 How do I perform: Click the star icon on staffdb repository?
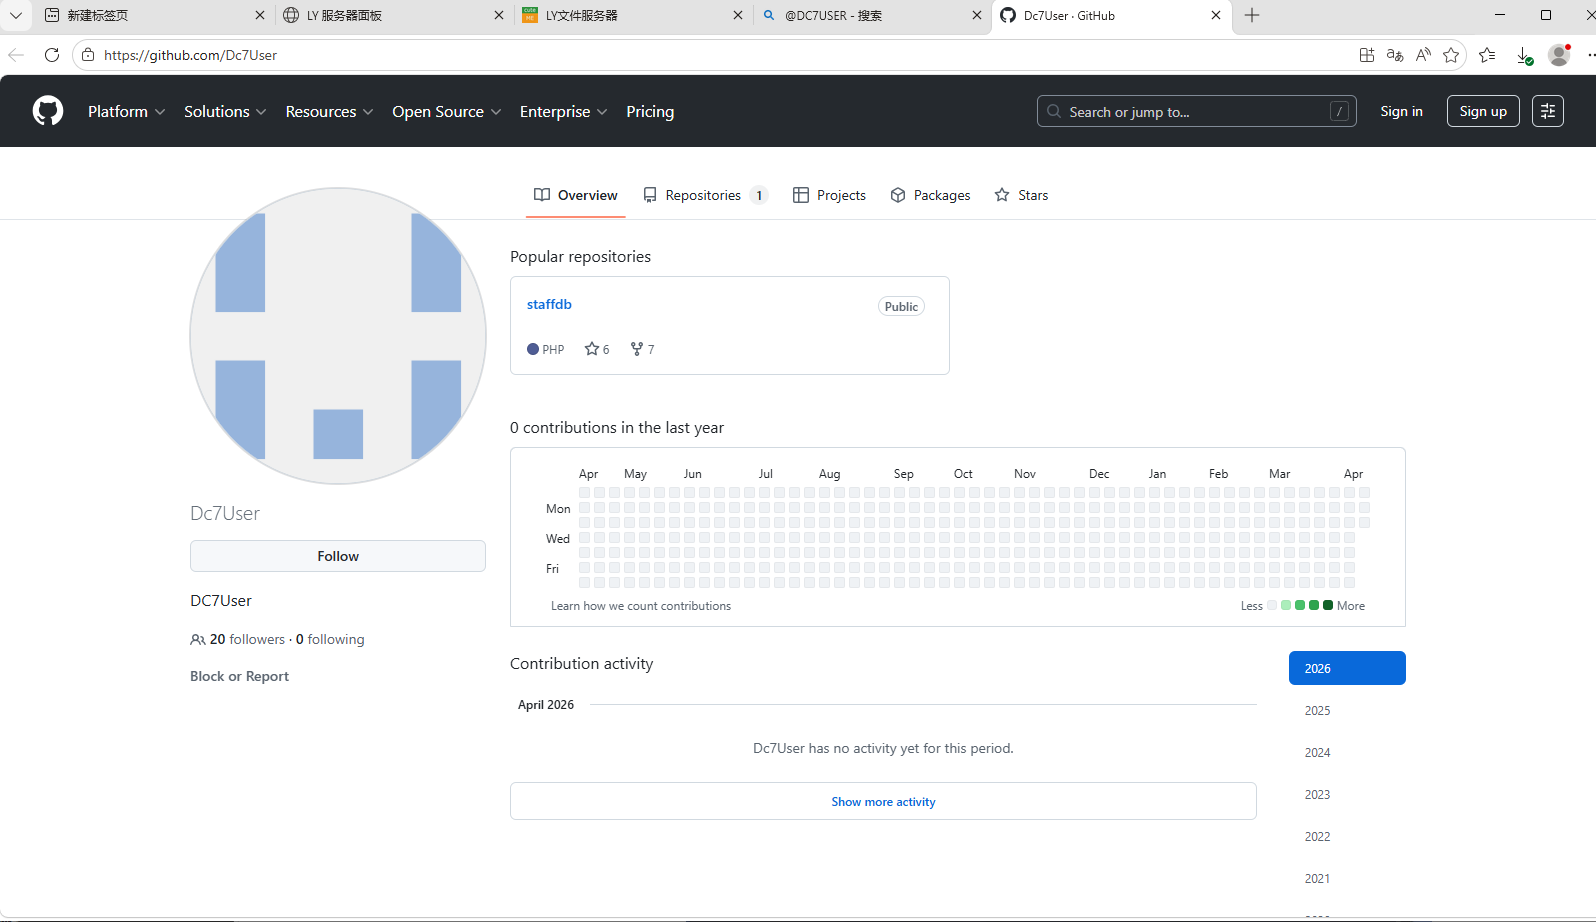coord(592,349)
